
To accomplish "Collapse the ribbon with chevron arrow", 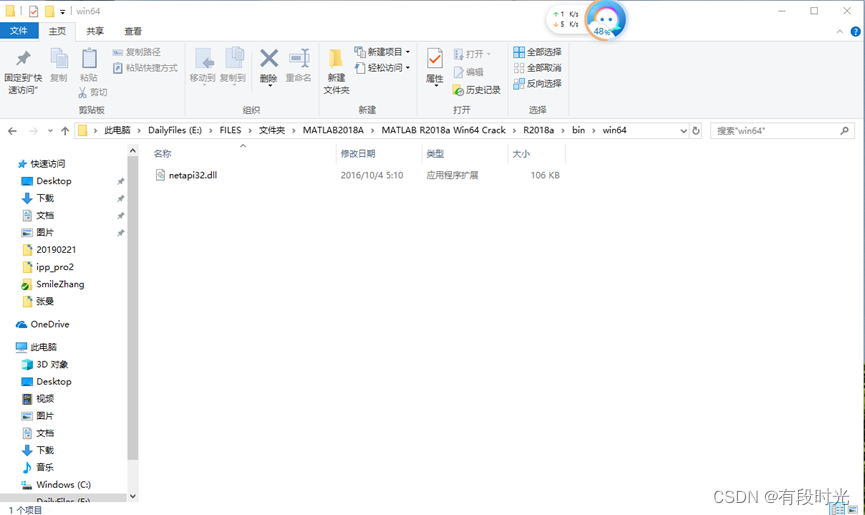I will pyautogui.click(x=840, y=32).
